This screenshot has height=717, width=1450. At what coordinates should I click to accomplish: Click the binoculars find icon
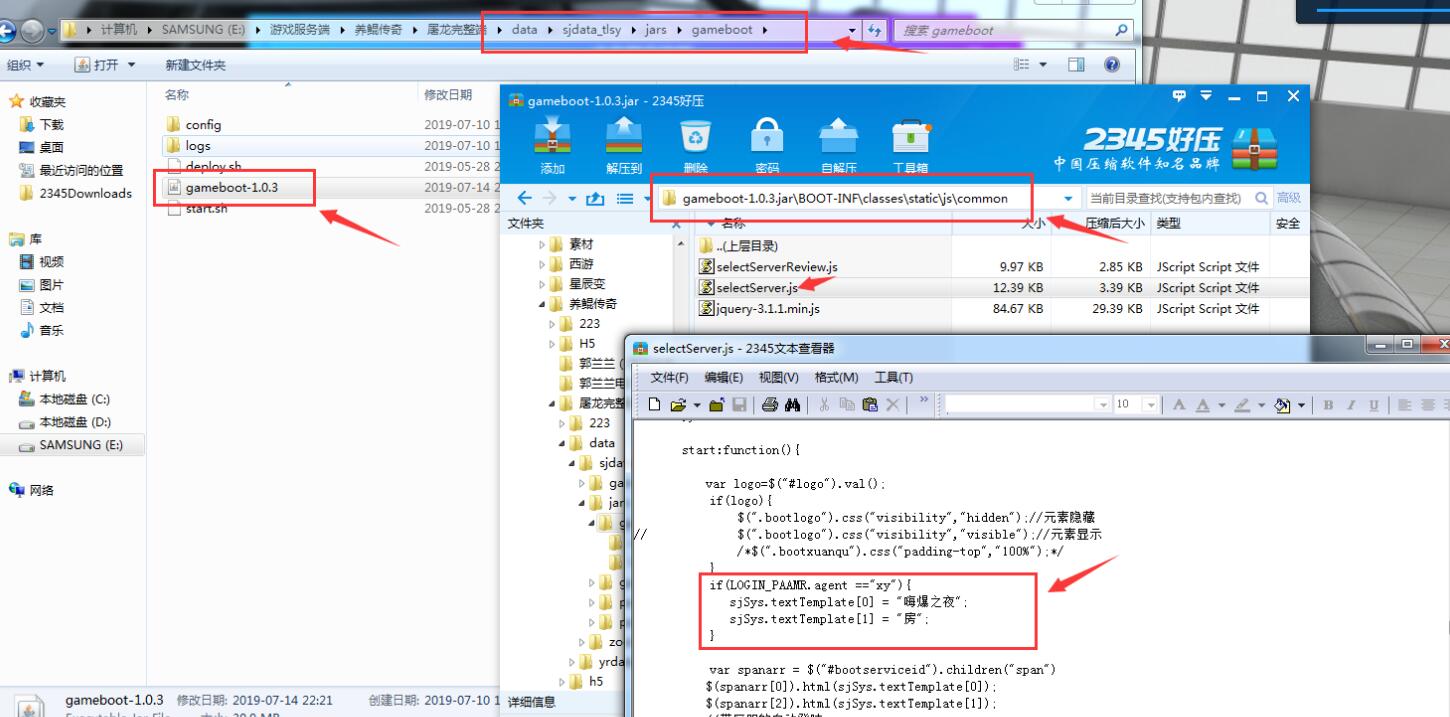point(793,405)
